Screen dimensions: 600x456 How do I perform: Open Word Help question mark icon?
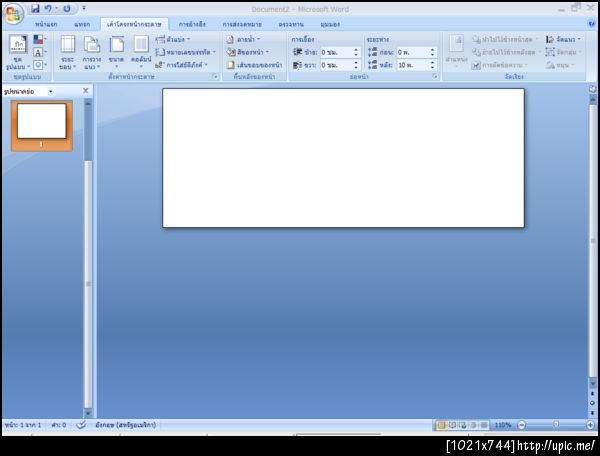click(592, 24)
